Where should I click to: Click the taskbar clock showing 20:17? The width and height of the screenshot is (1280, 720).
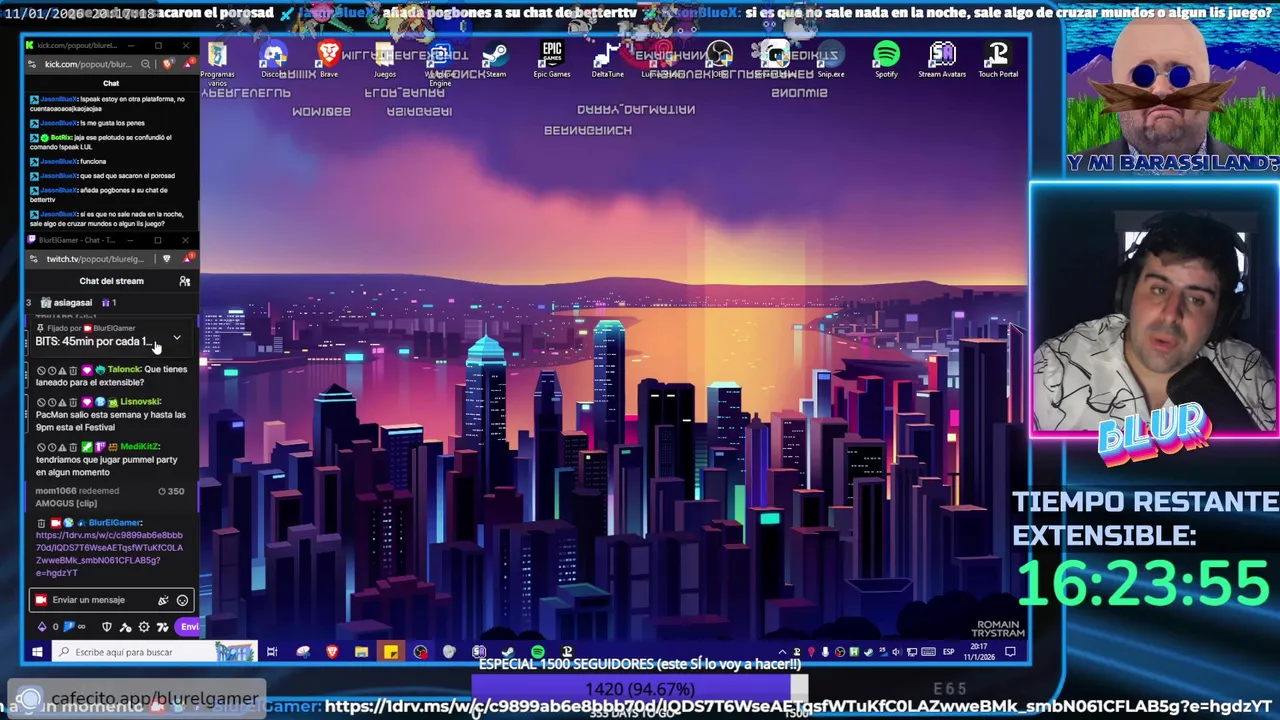point(977,652)
